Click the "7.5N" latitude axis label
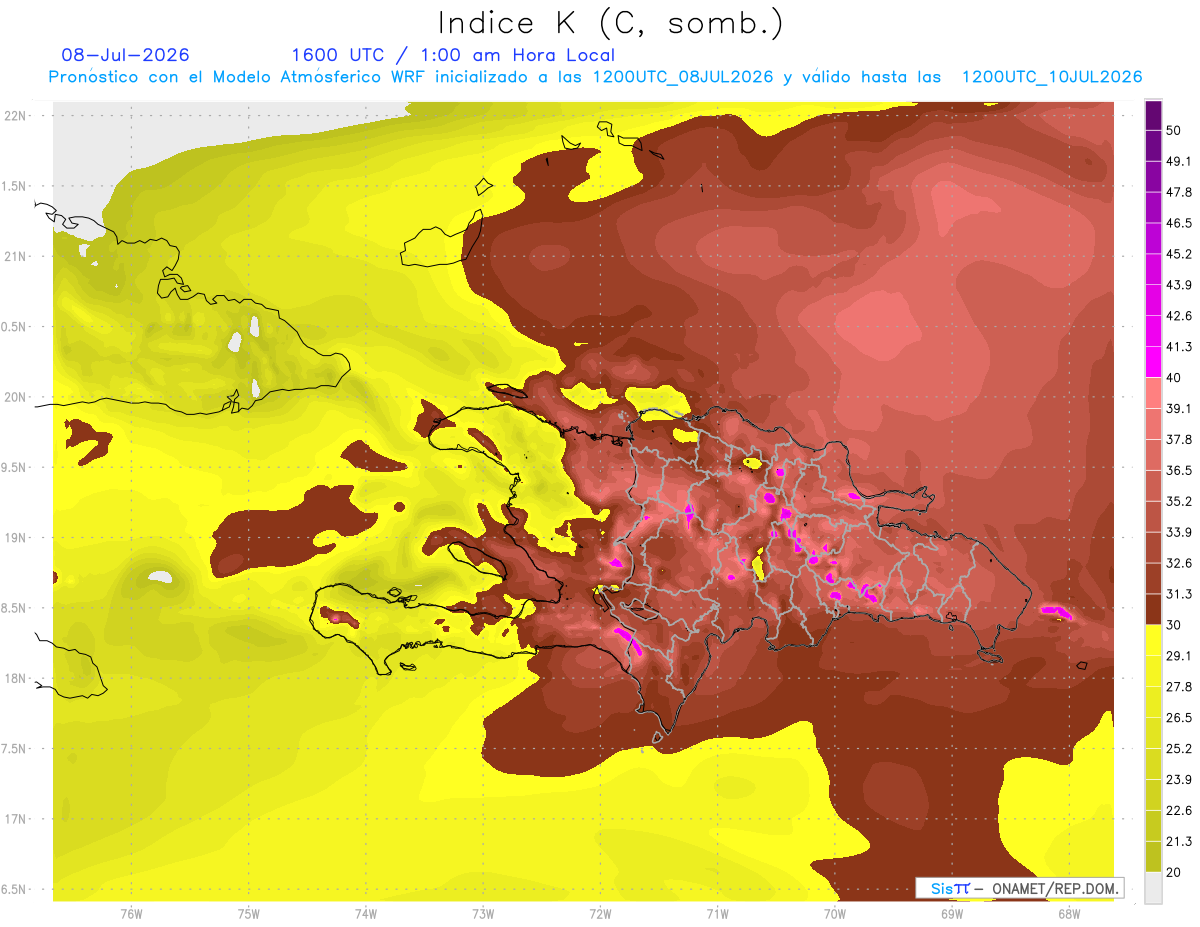The image size is (1200, 927). 15,750
